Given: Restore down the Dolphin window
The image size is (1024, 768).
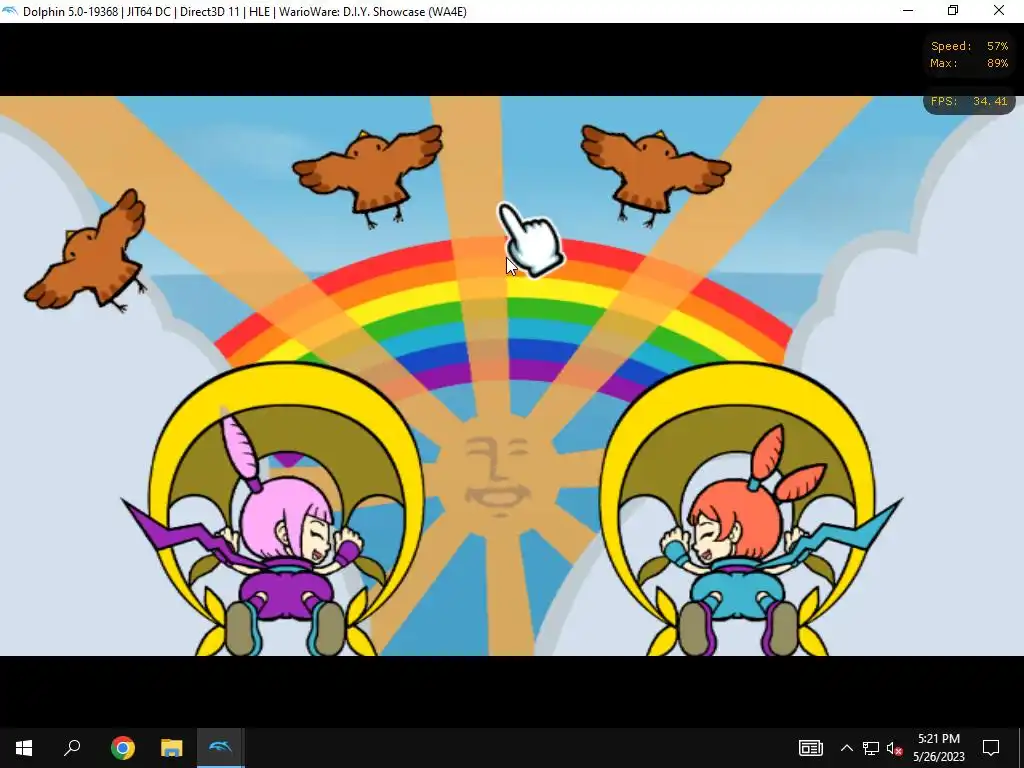Looking at the screenshot, I should click(953, 11).
